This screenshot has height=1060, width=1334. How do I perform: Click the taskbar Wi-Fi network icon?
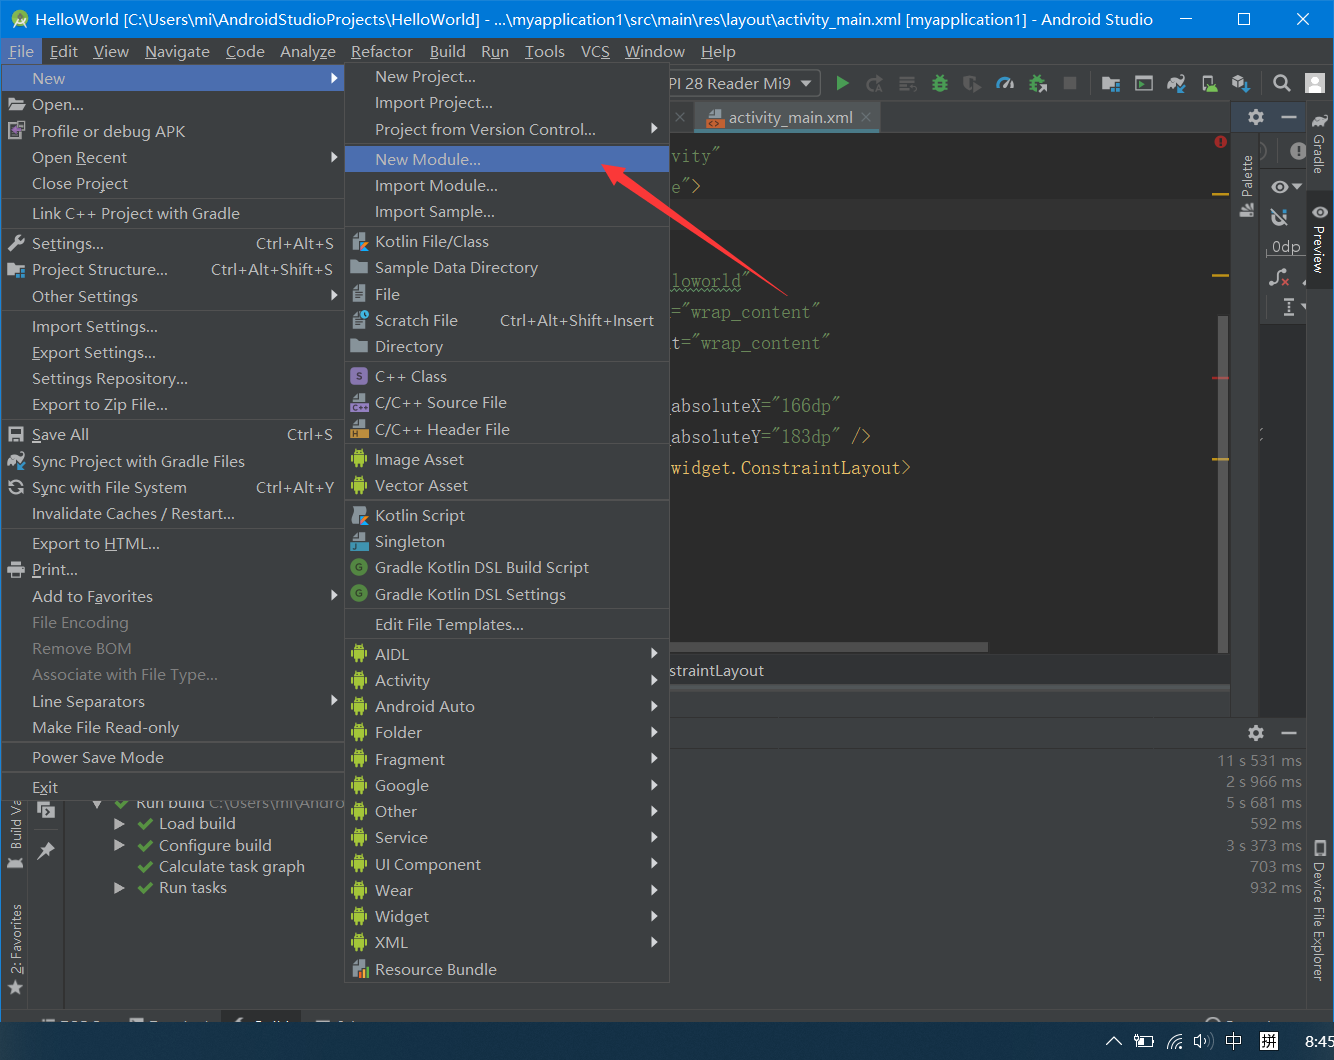(1174, 1041)
